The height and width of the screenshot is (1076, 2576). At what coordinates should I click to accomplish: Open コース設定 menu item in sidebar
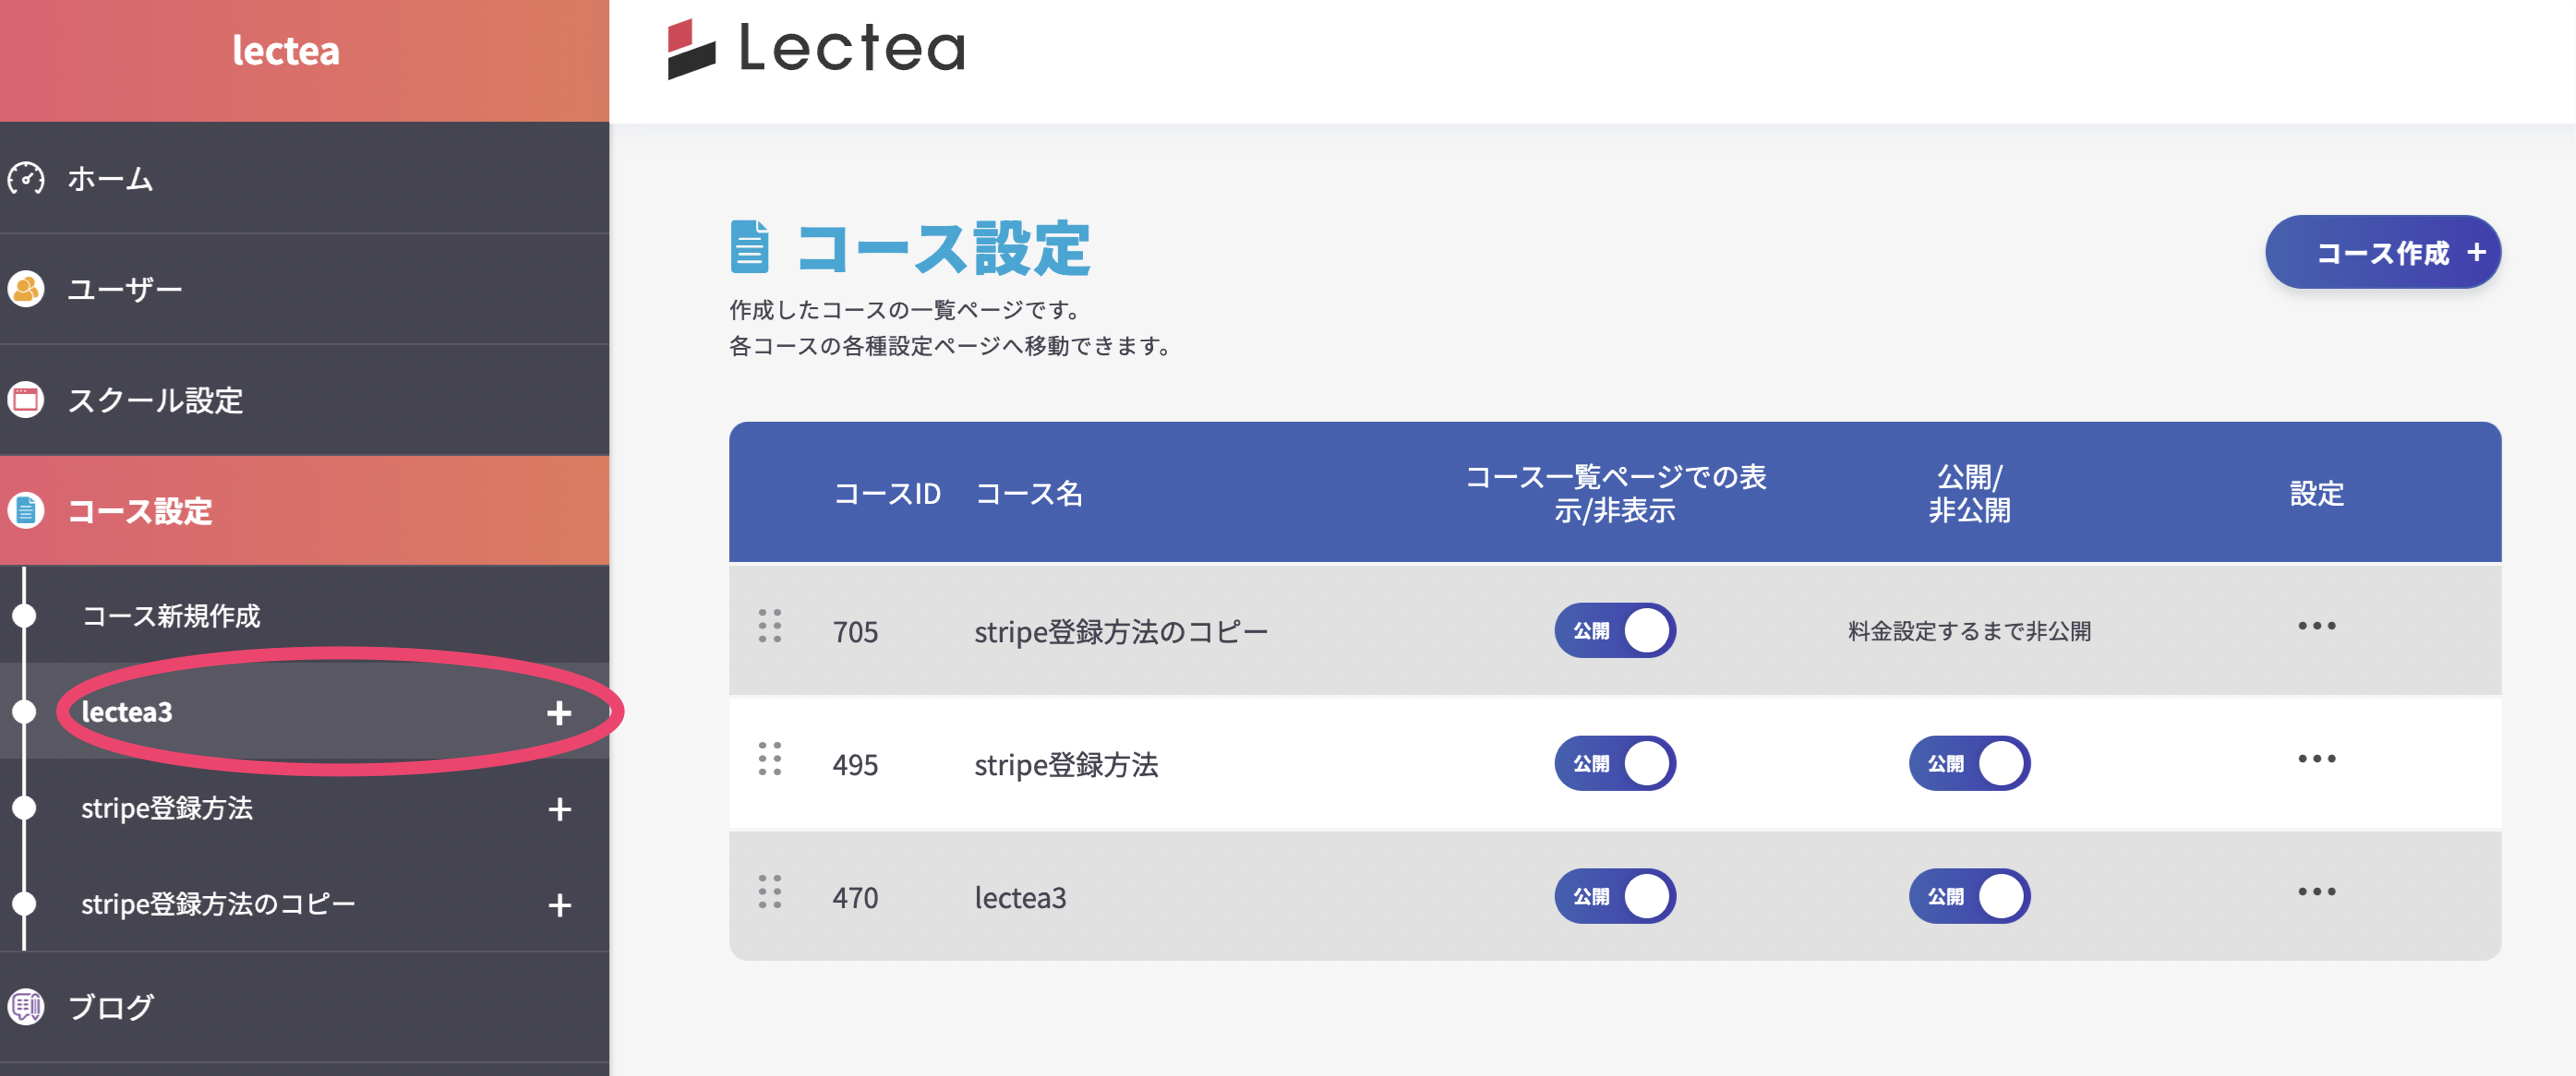click(x=140, y=511)
